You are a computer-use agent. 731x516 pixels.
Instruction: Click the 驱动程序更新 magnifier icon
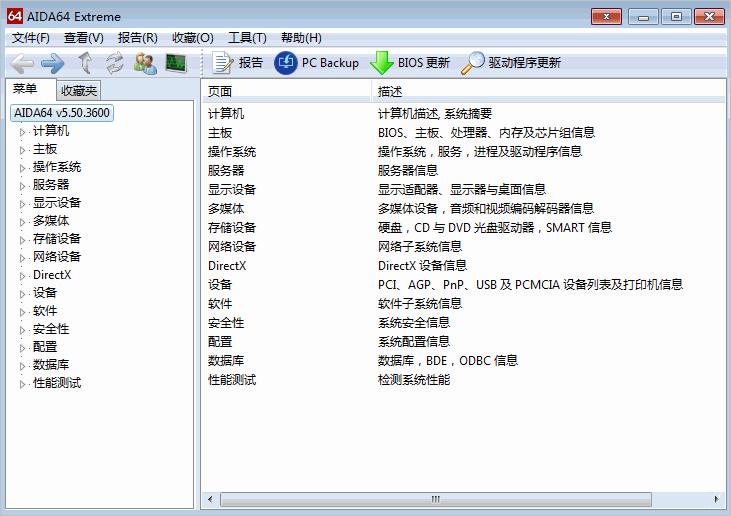tap(473, 63)
